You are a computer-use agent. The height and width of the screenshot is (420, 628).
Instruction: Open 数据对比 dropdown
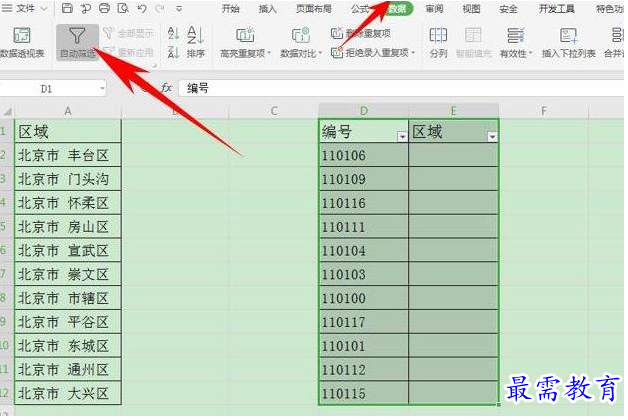pos(301,42)
